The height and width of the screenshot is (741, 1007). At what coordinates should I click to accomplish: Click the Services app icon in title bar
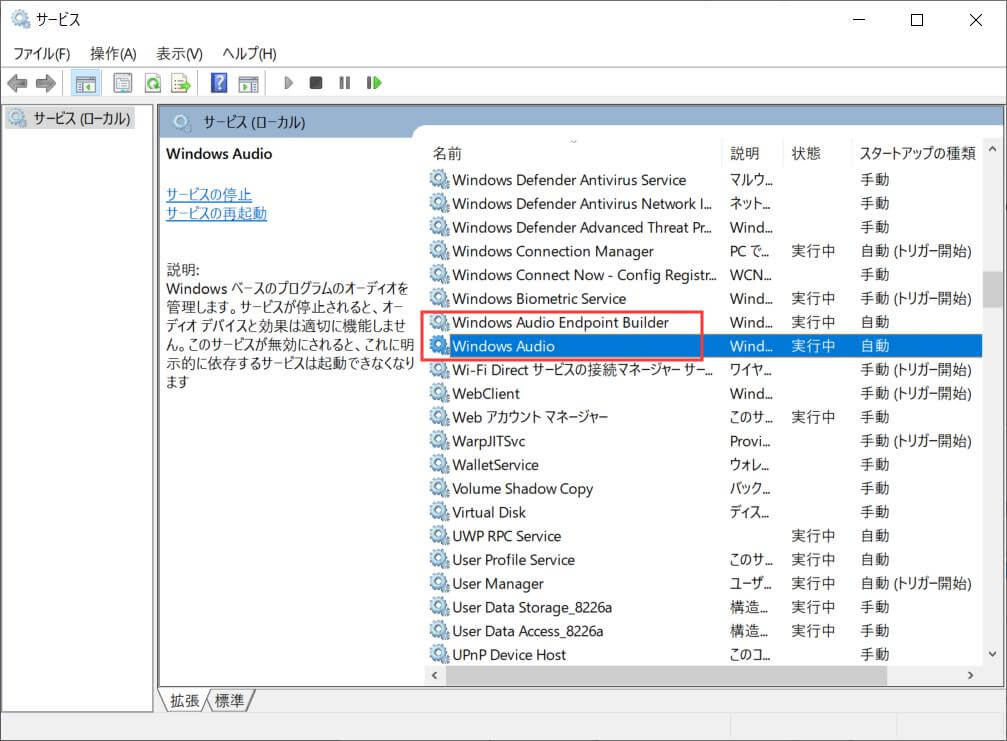pos(21,19)
